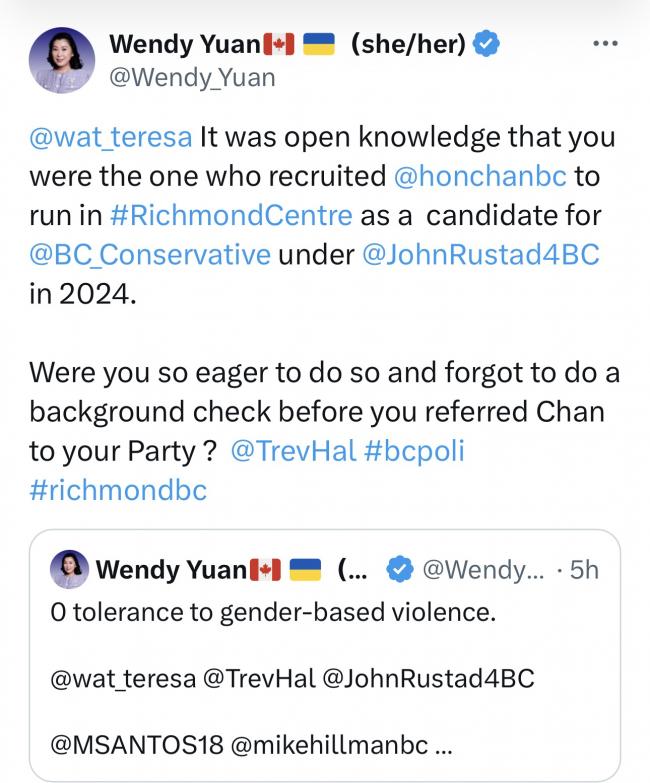Visit the @honchanbc profile mention
This screenshot has width=650, height=783.
[480, 175]
